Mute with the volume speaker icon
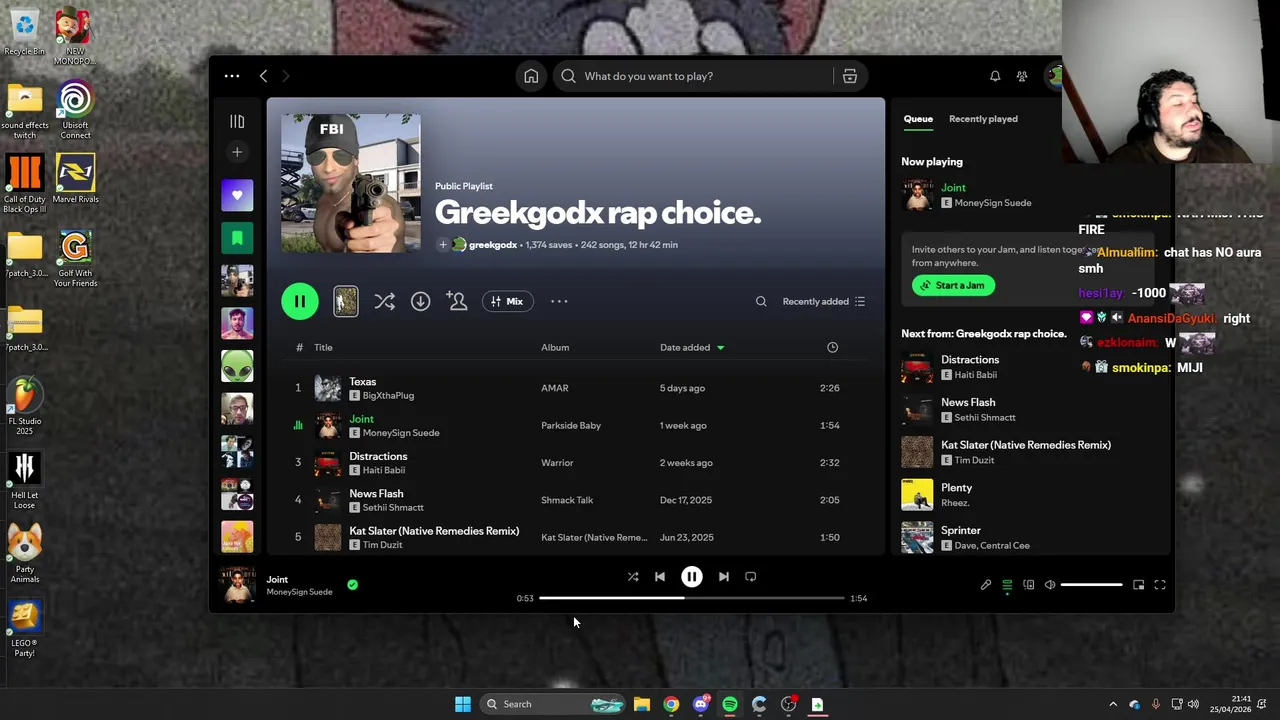Image resolution: width=1280 pixels, height=720 pixels. point(1050,585)
